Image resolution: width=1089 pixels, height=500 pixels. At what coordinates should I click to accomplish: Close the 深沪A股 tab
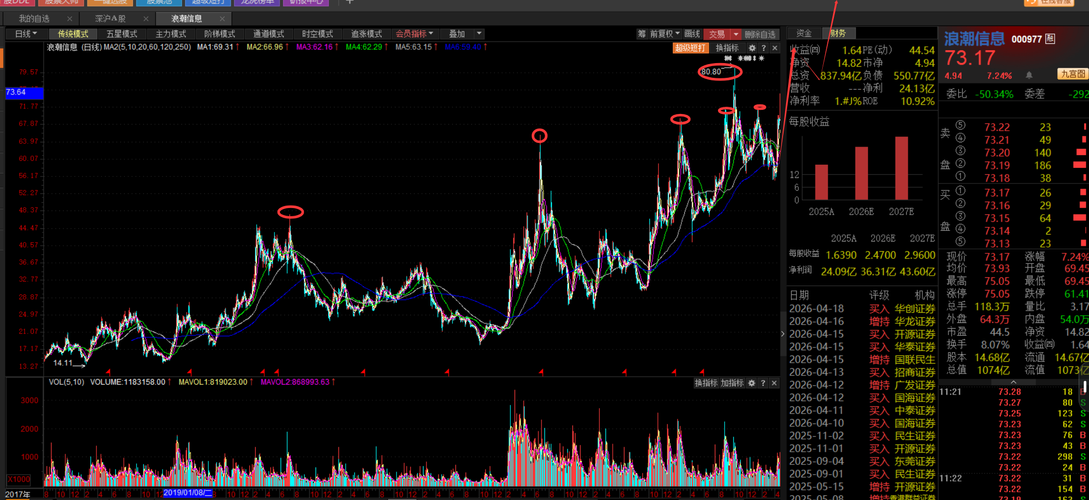click(147, 19)
